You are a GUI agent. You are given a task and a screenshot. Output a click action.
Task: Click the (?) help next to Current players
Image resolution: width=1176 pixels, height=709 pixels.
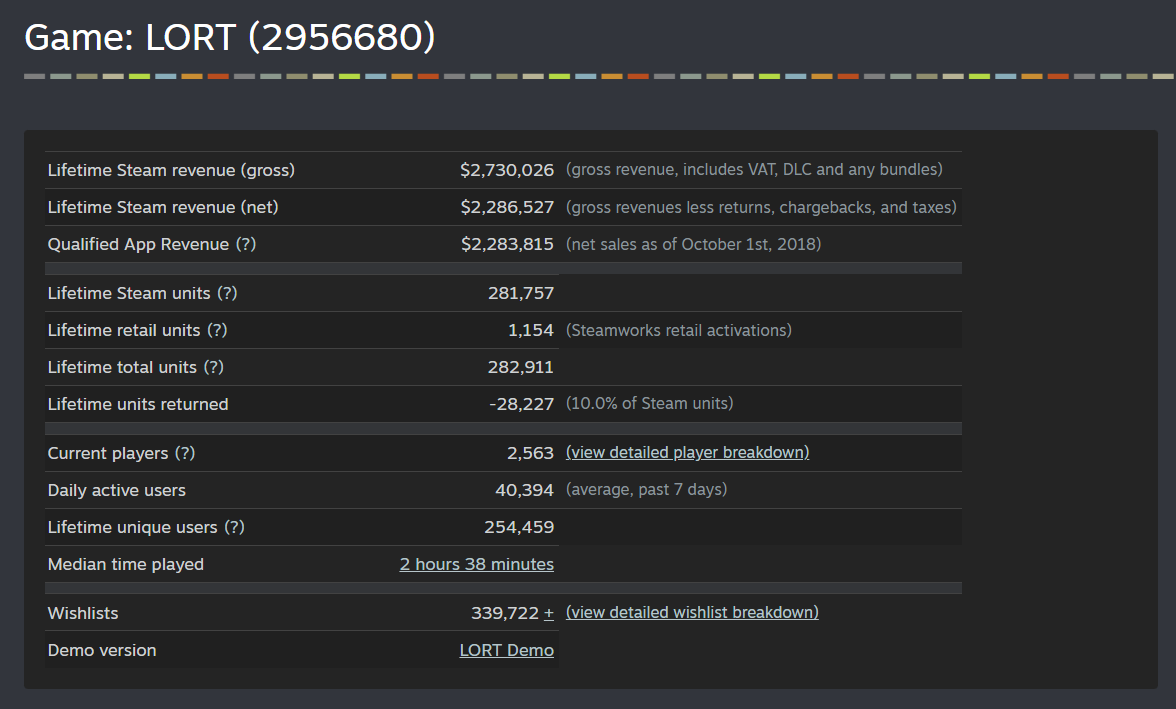click(x=184, y=453)
